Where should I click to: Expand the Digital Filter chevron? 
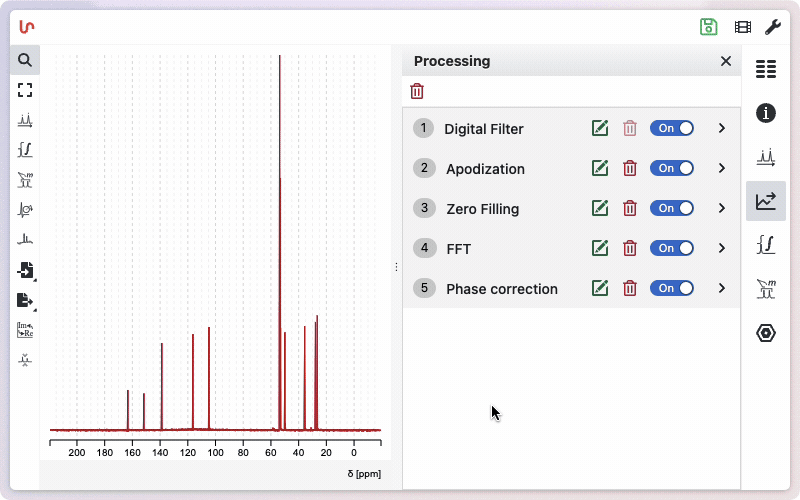click(x=722, y=128)
